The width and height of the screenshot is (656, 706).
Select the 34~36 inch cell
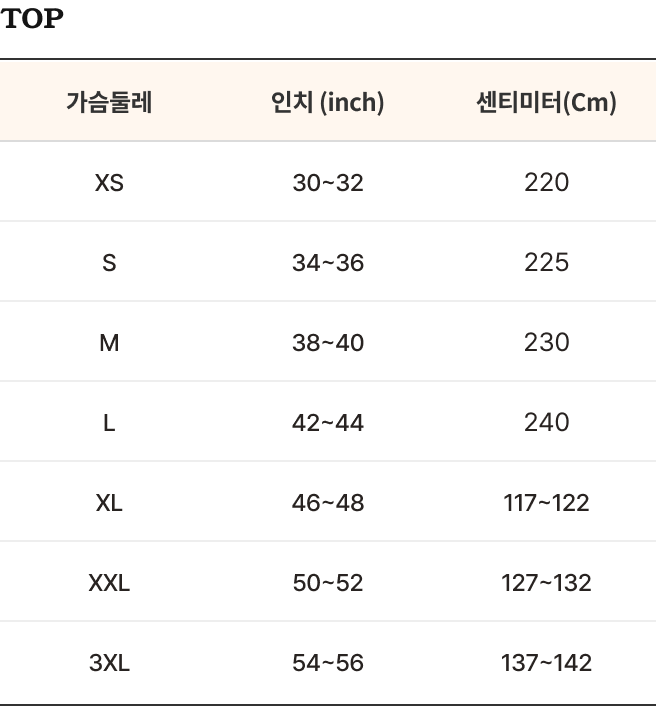(328, 262)
